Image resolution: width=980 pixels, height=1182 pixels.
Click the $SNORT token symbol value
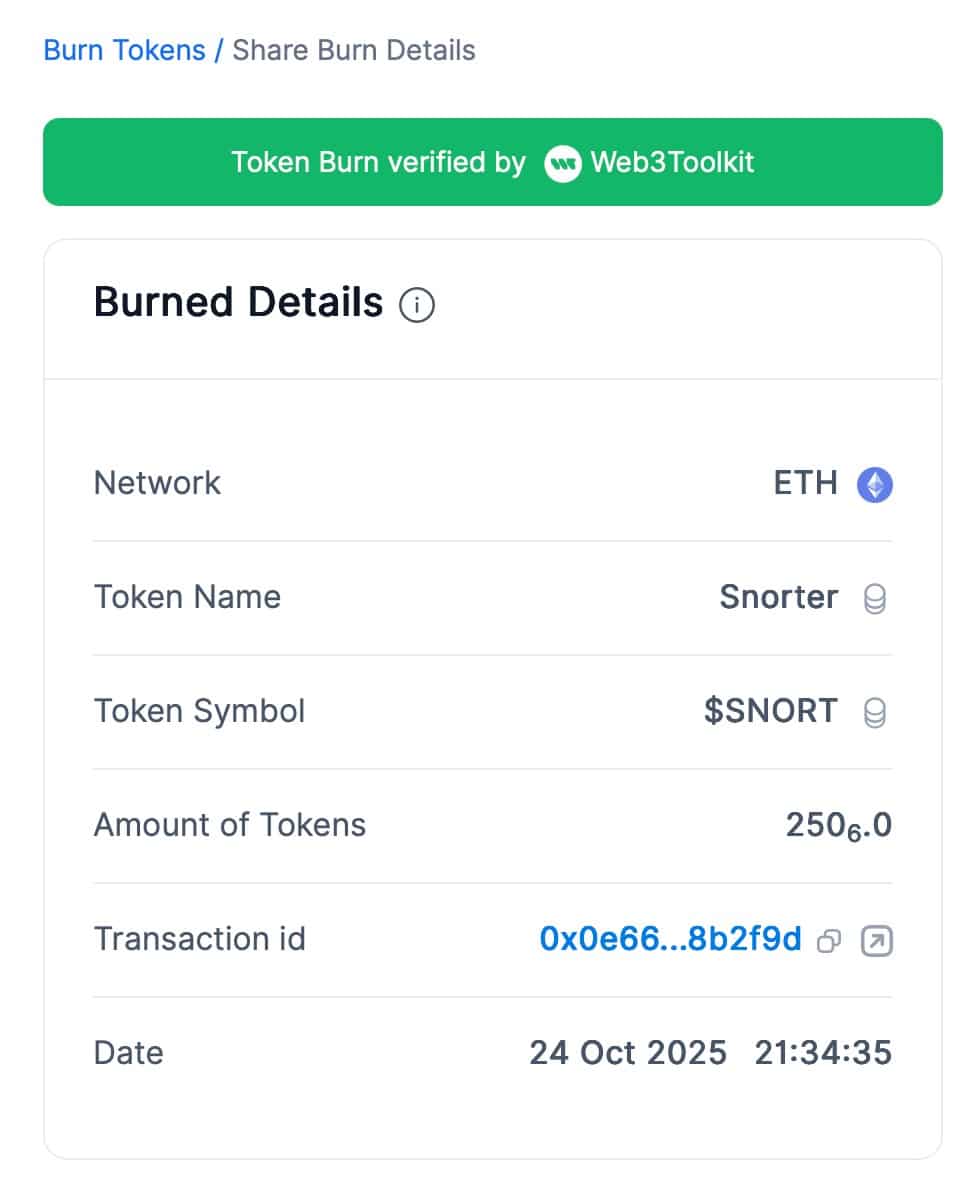tap(770, 711)
